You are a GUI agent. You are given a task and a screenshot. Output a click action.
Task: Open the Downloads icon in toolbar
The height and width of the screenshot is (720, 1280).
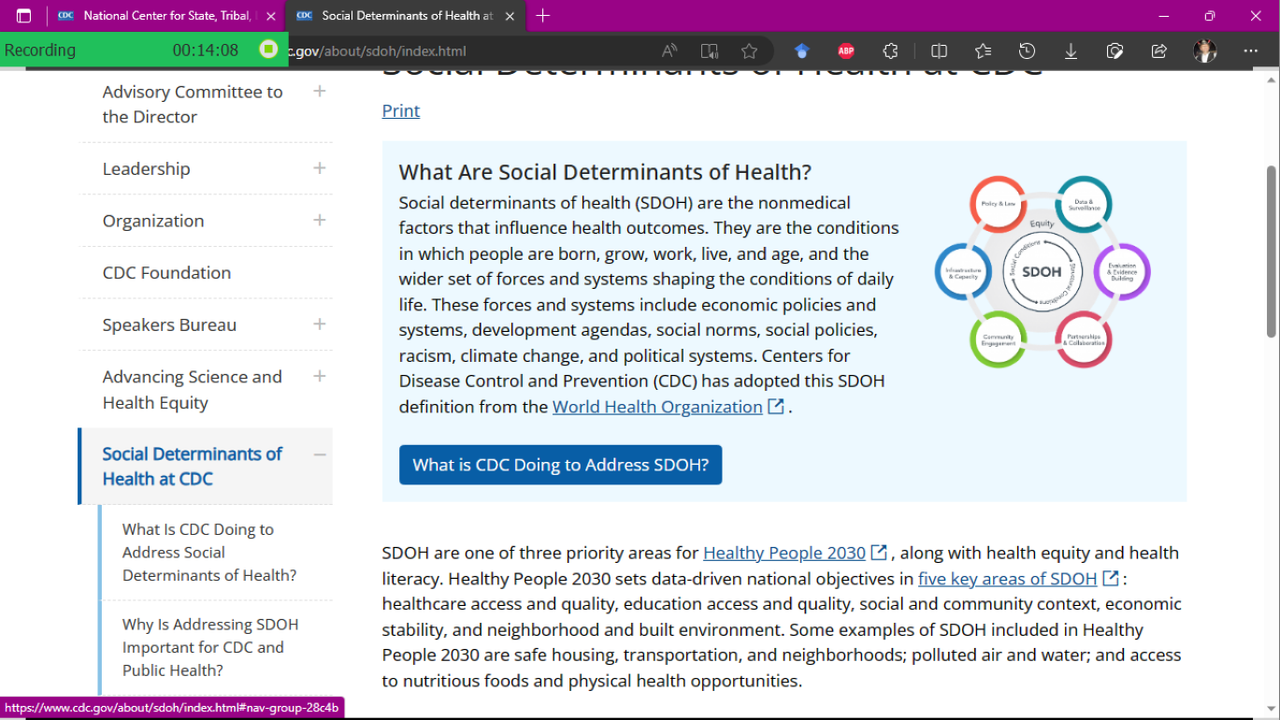coord(1071,51)
